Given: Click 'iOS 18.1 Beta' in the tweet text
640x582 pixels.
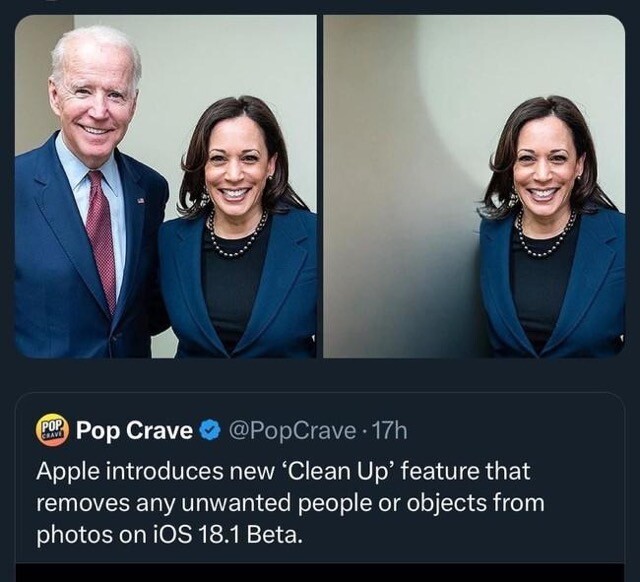Looking at the screenshot, I should pyautogui.click(x=231, y=535).
